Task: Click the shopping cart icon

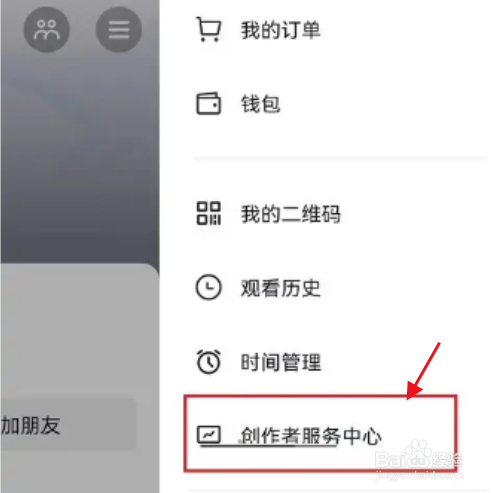Action: [209, 29]
